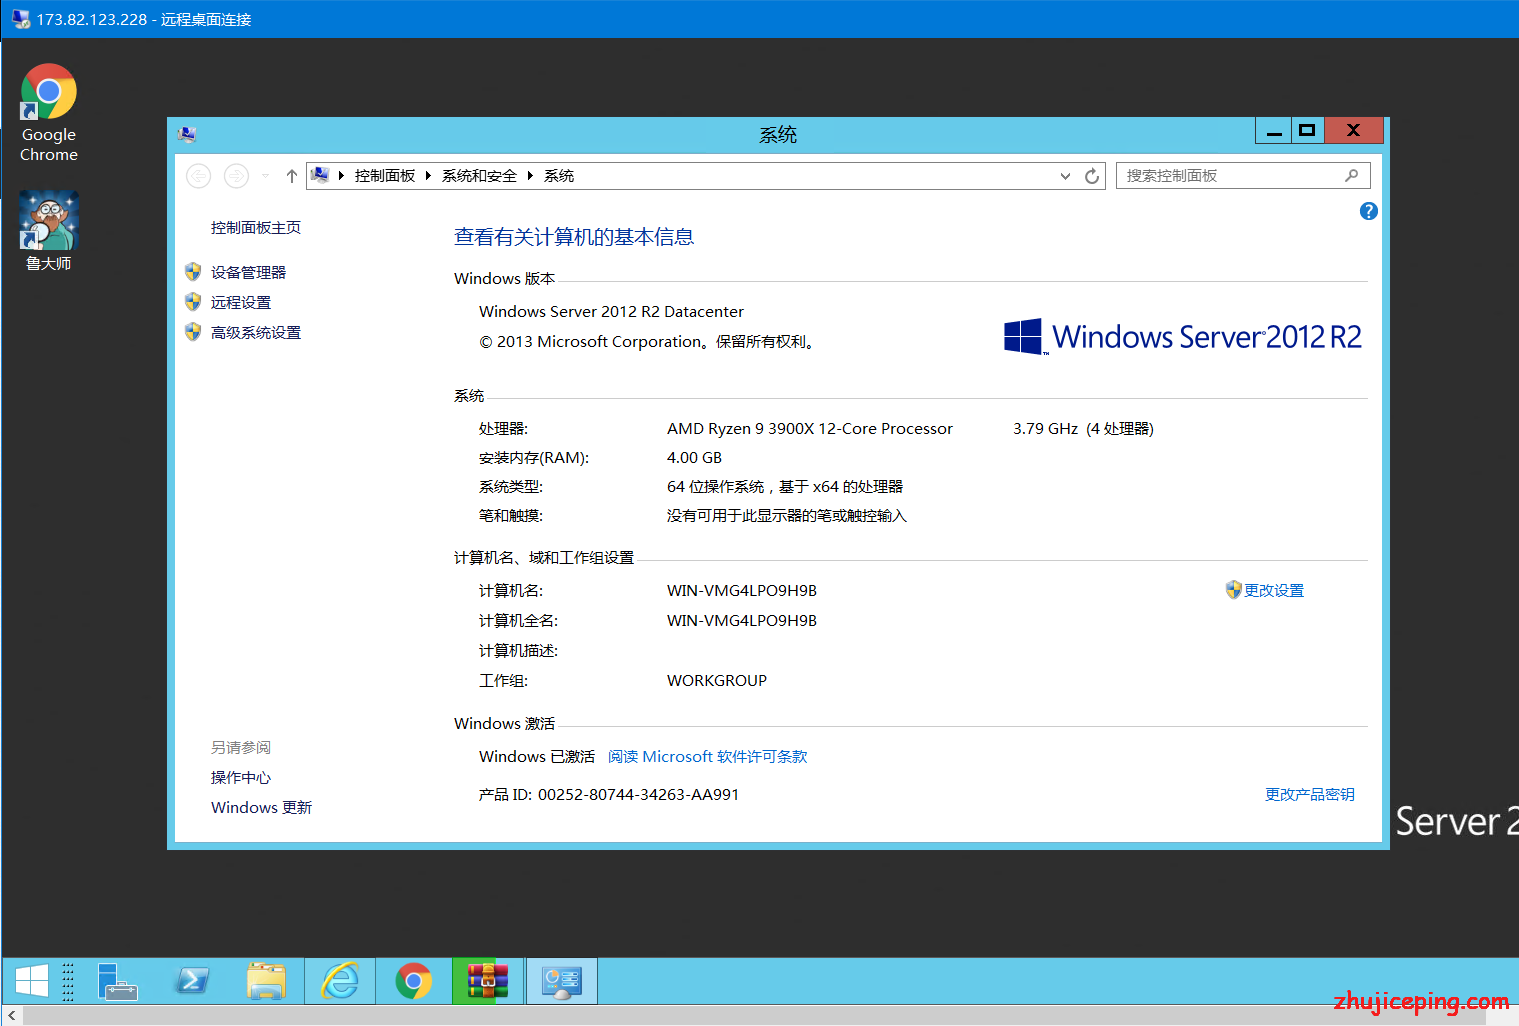1519x1026 pixels.
Task: Read the Microsoft 软件许可条款 link
Action: [x=708, y=757]
